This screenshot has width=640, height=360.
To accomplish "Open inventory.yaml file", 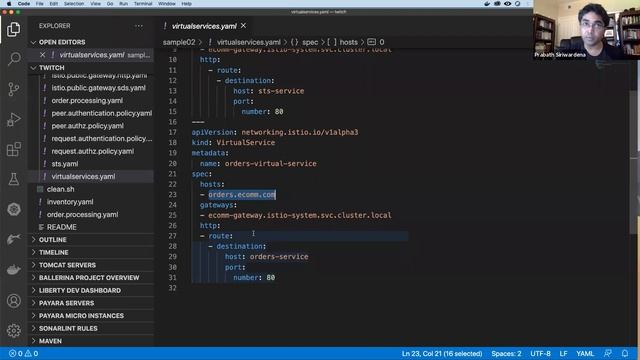I will [70, 202].
